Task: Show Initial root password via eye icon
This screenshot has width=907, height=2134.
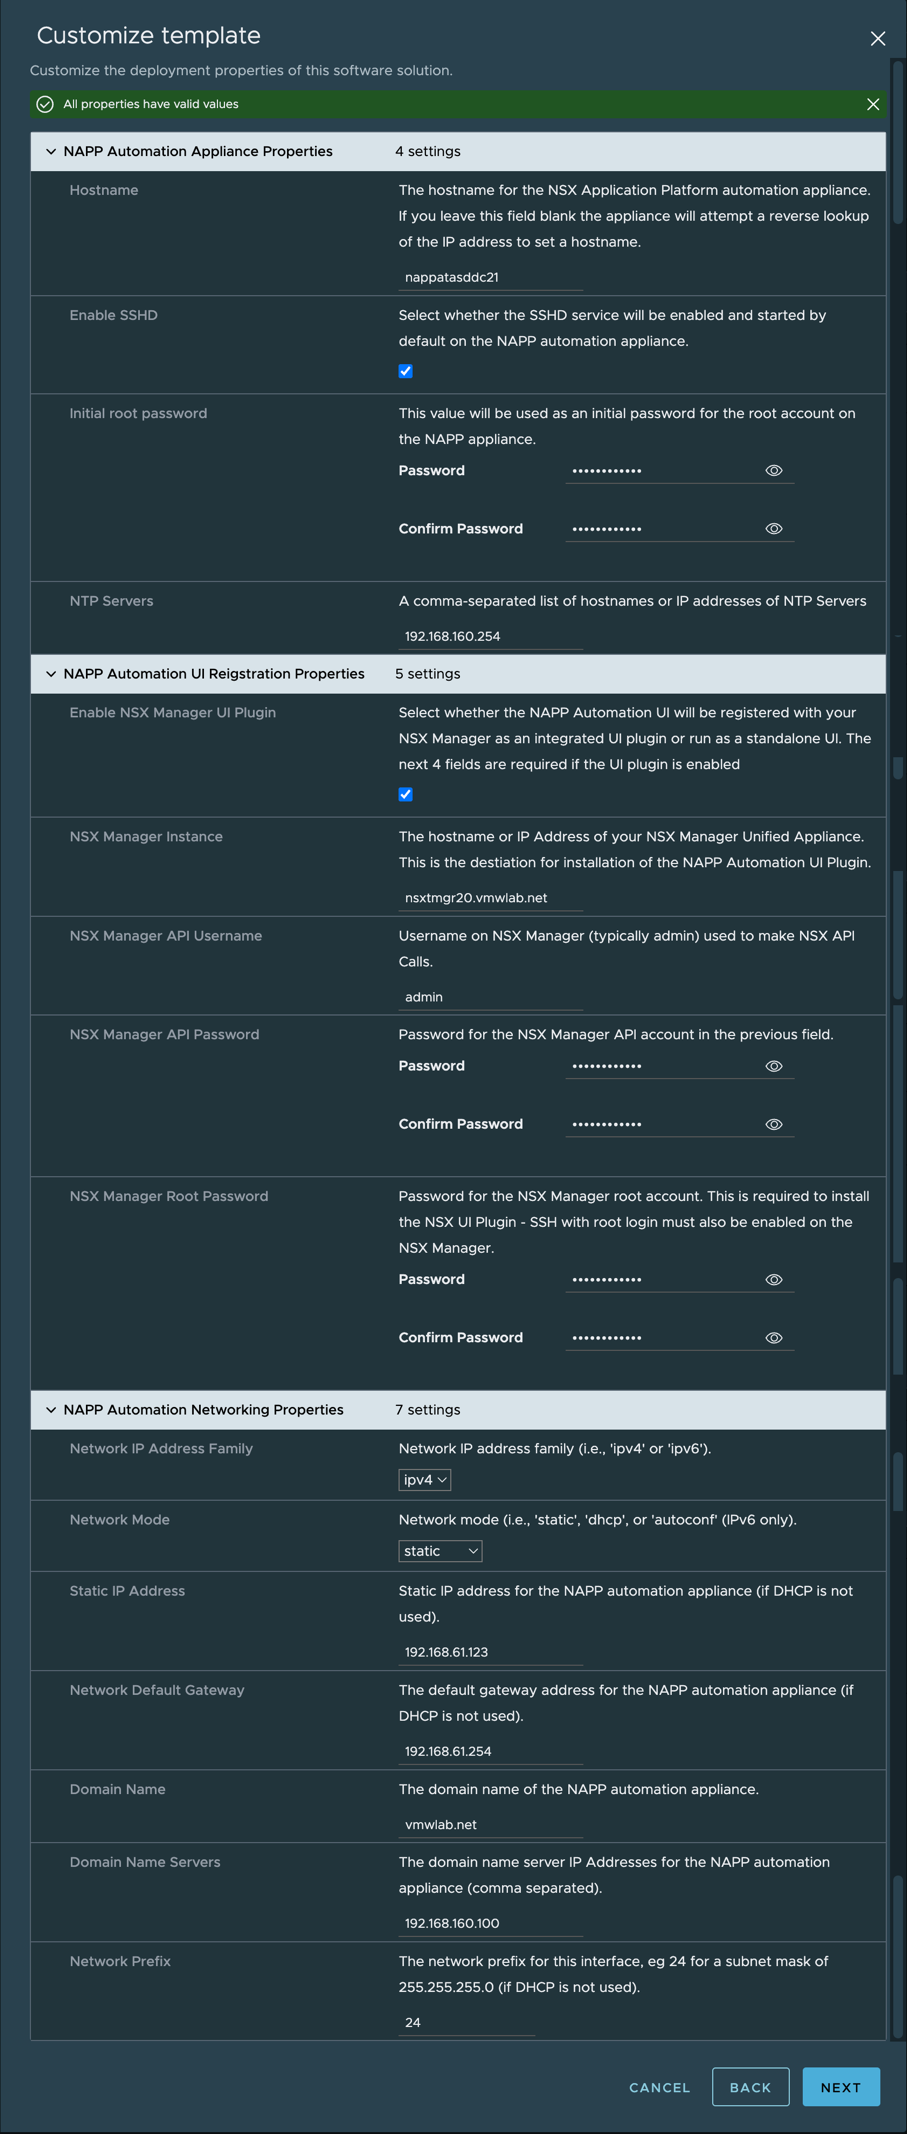Action: [x=774, y=470]
